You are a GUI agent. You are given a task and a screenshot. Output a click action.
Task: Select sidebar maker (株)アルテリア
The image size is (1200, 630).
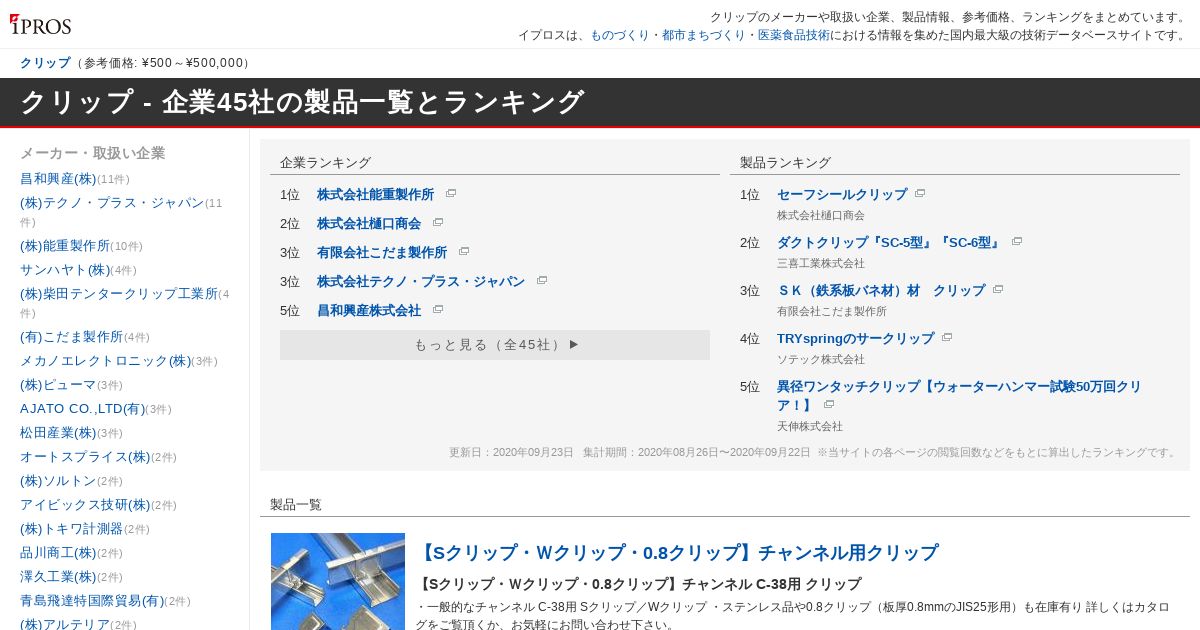[x=65, y=625]
